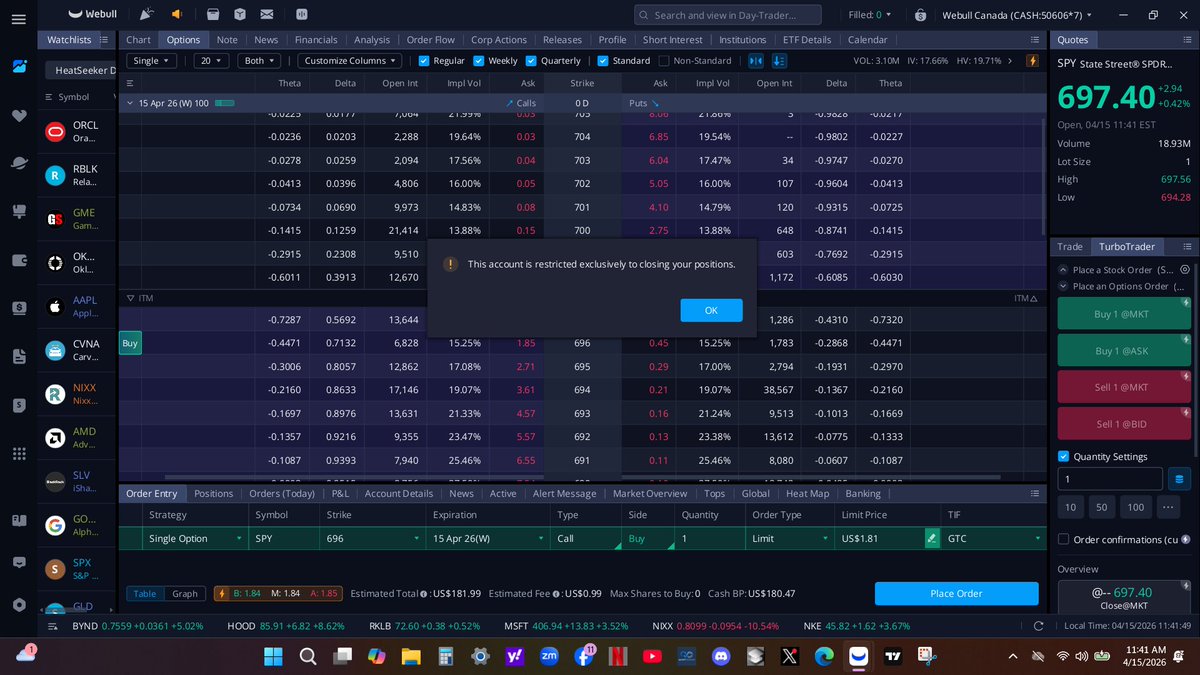Image resolution: width=1200 pixels, height=675 pixels.
Task: Click the Search and view in Day-Trader field
Action: [728, 15]
